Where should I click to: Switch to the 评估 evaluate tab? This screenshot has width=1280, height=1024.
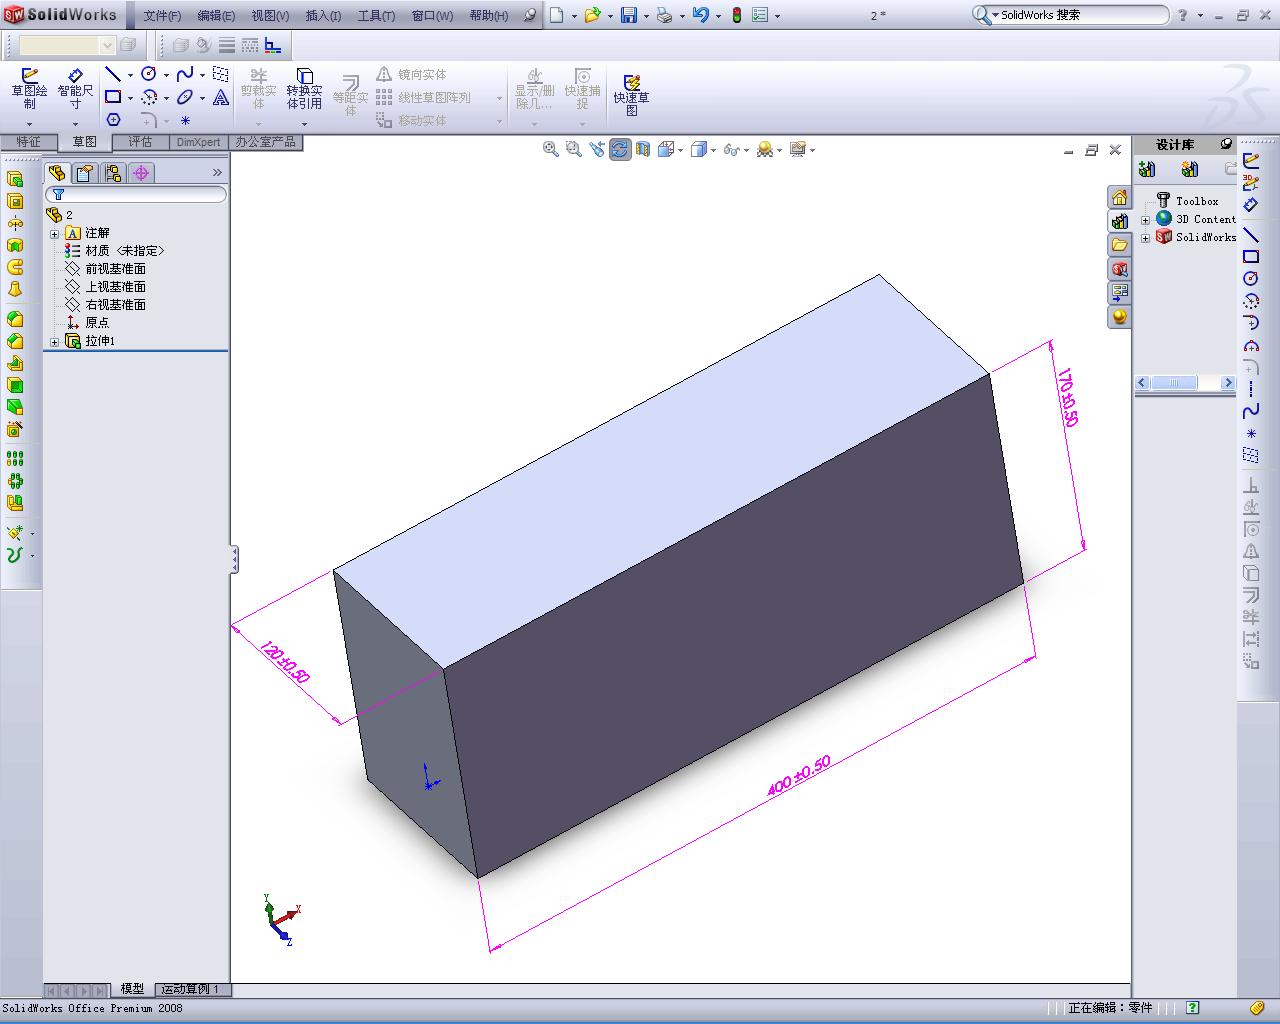click(140, 142)
